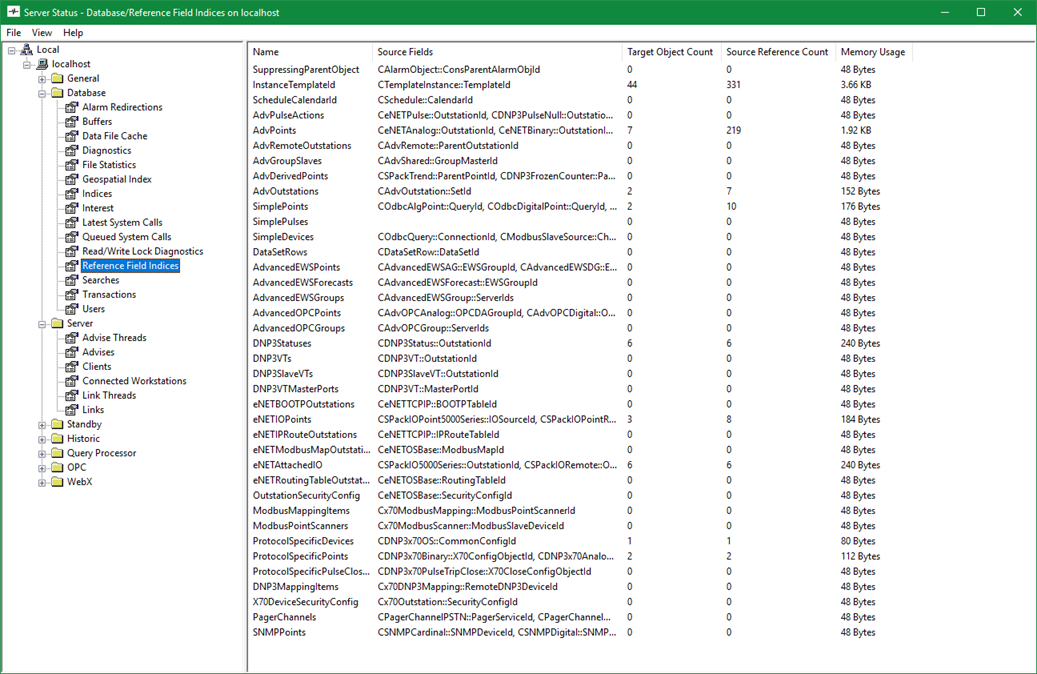Open the View menu
The image size is (1037, 674).
[42, 33]
